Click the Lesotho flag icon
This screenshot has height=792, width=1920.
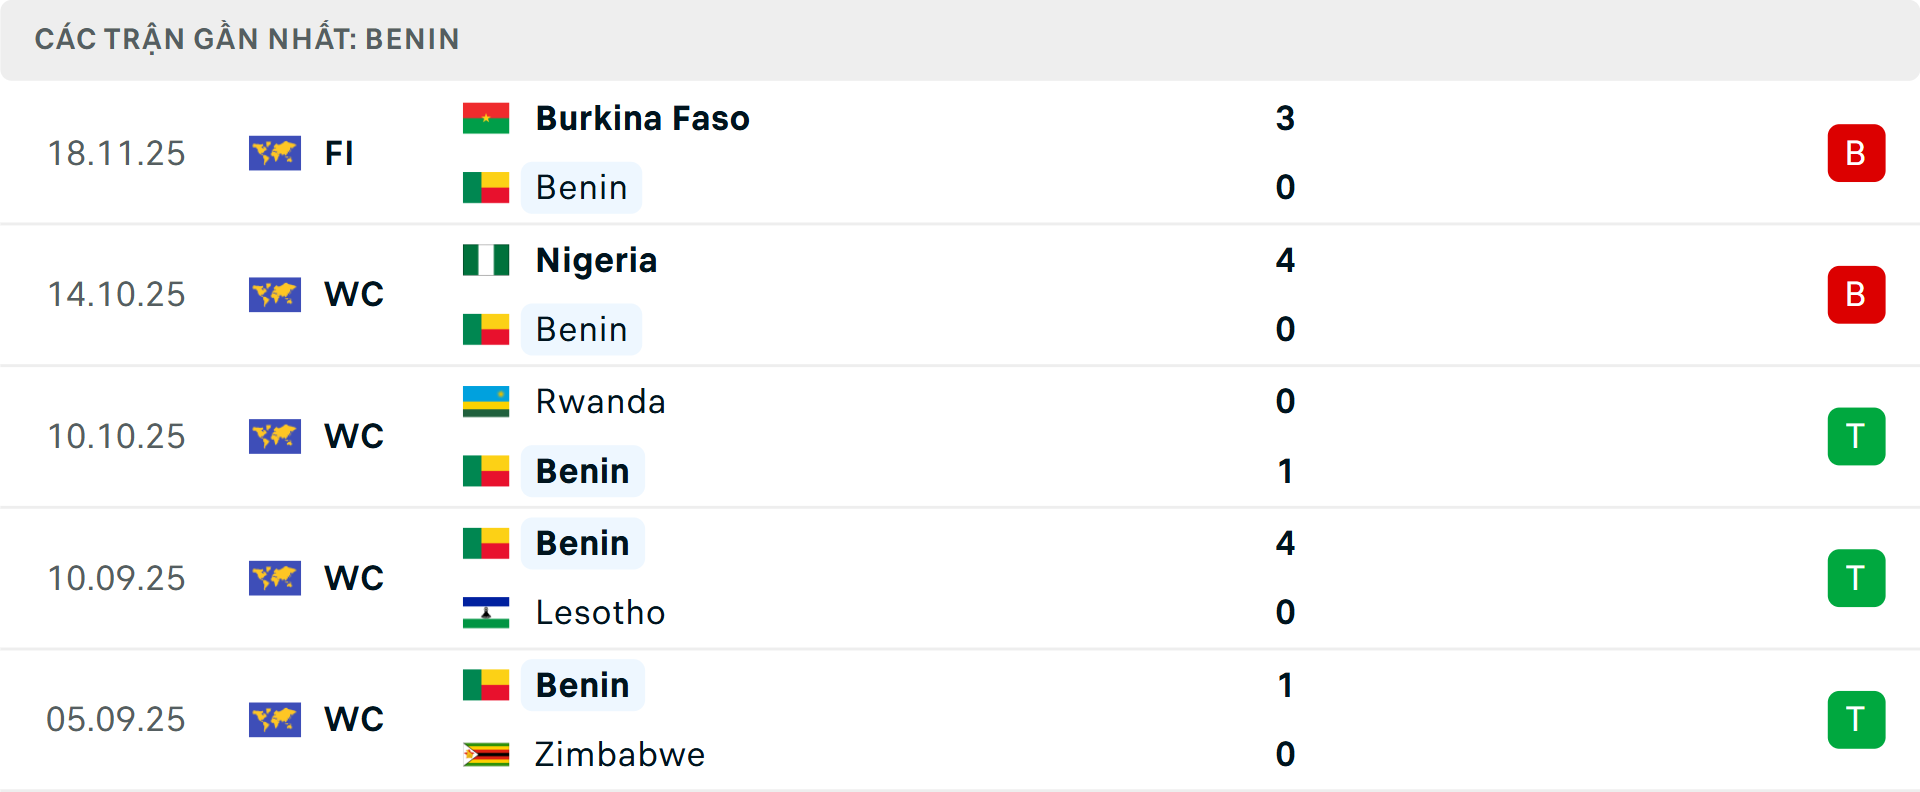(x=486, y=612)
